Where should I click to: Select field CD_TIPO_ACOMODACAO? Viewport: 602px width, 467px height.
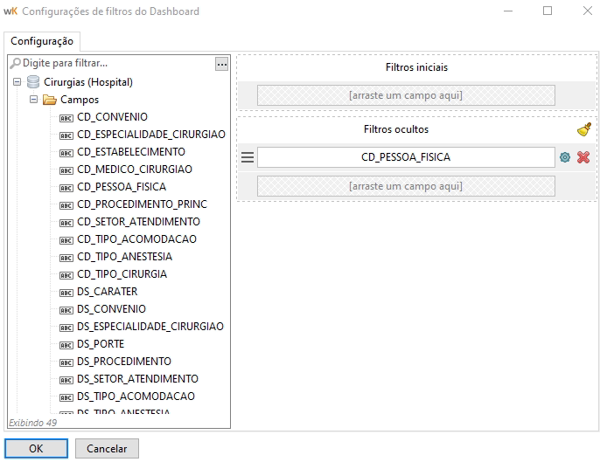(137, 239)
